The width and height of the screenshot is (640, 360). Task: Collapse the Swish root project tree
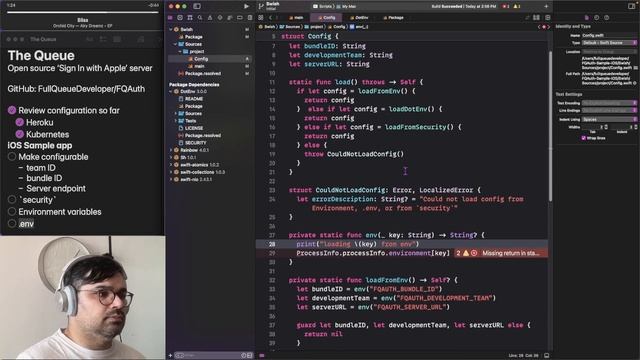(x=171, y=29)
